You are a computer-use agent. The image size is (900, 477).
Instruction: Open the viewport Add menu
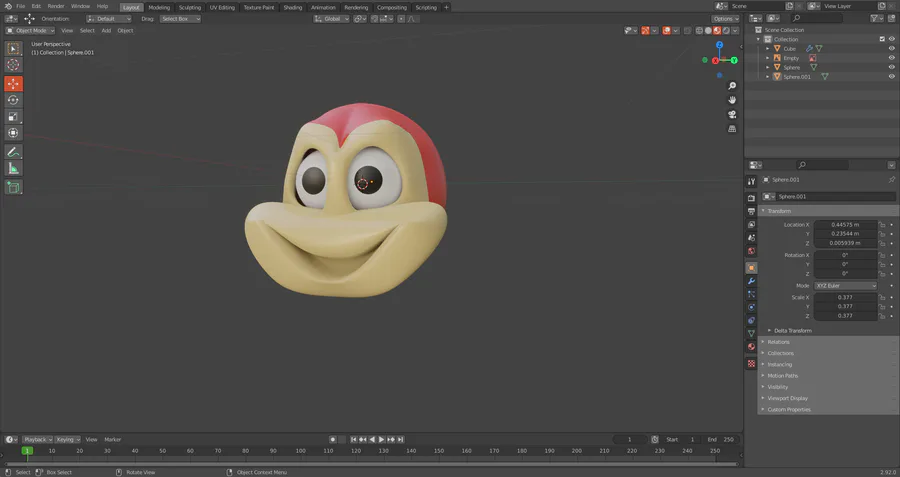pos(106,30)
